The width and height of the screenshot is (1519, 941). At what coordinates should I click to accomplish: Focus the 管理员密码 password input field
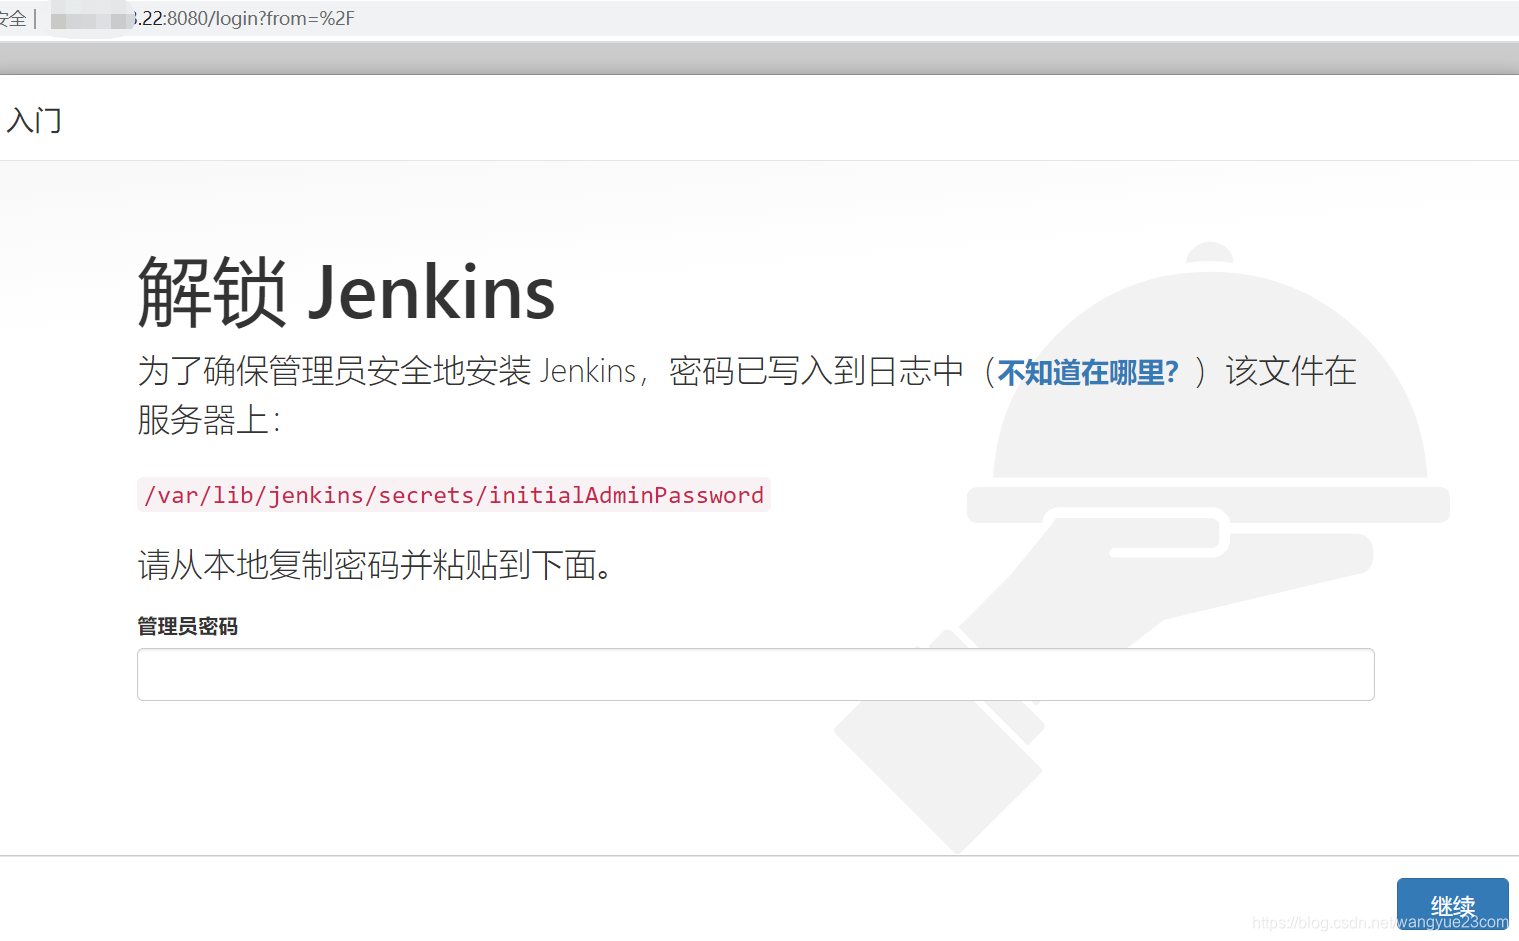click(755, 674)
